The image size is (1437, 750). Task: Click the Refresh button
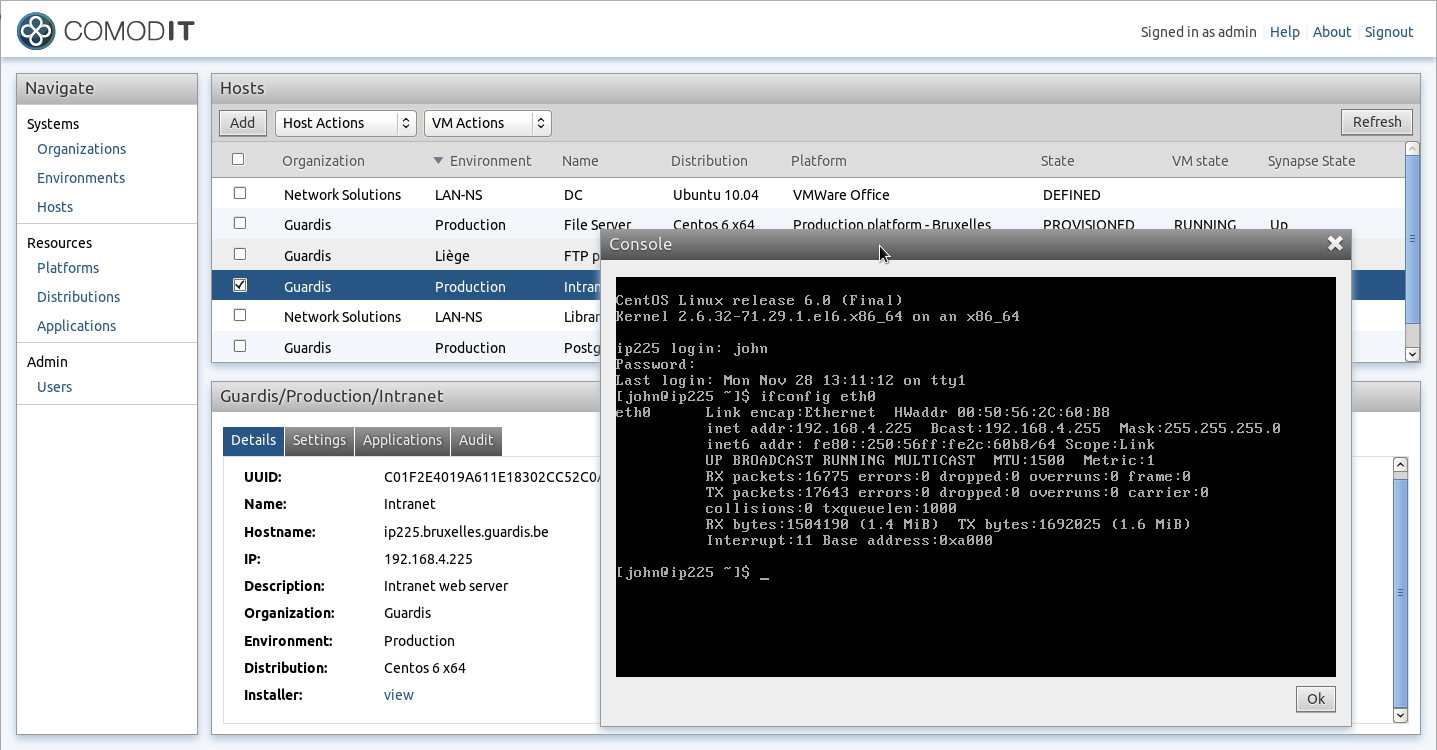pyautogui.click(x=1377, y=122)
